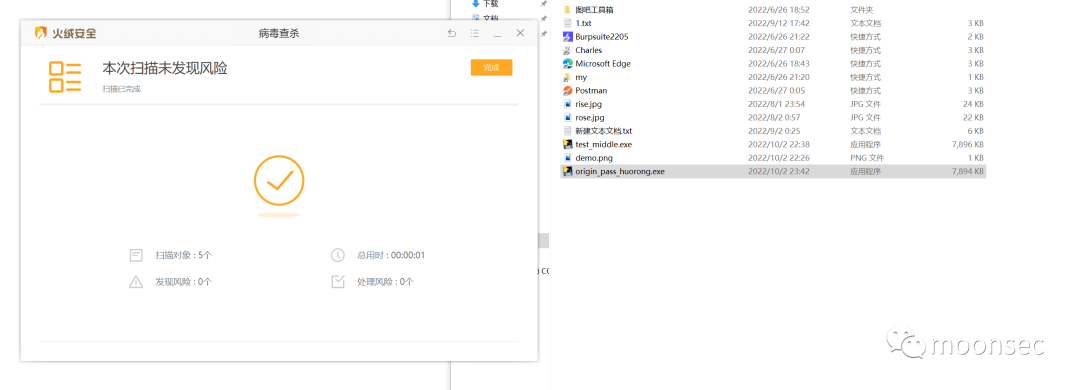Click test_middle.exe file name

tap(603, 145)
